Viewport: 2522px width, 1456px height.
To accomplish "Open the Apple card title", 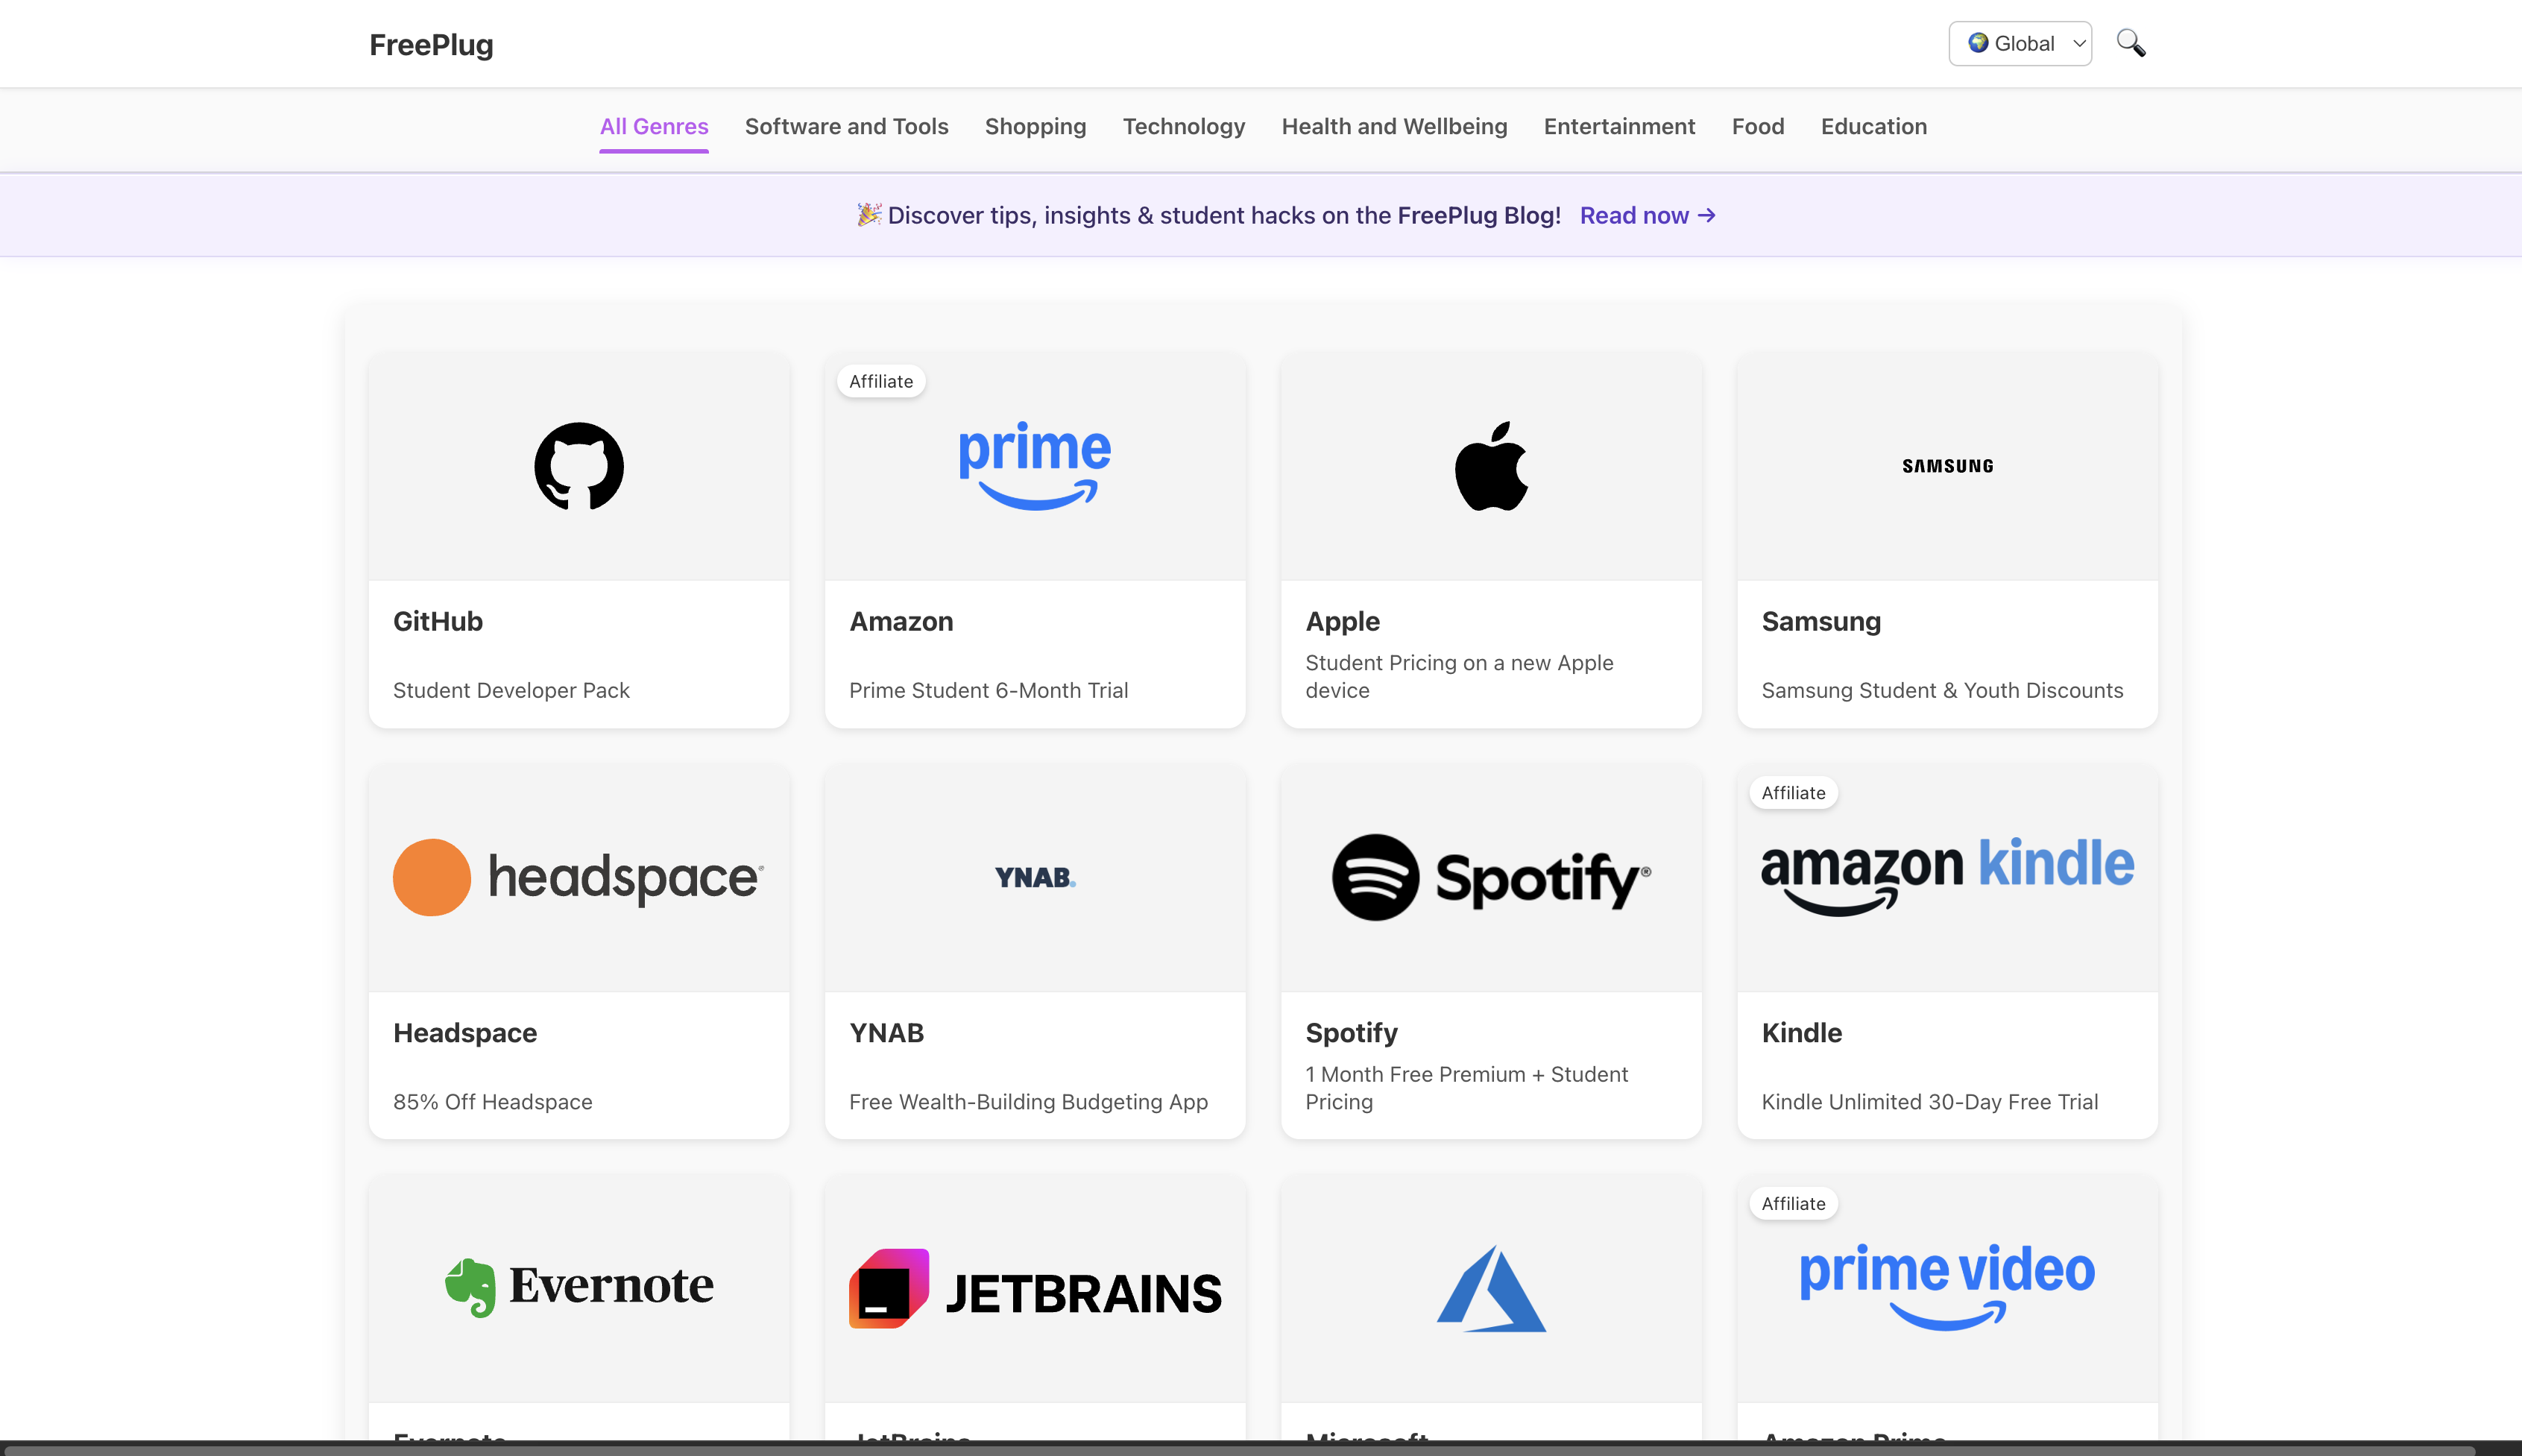I will coord(1342,621).
